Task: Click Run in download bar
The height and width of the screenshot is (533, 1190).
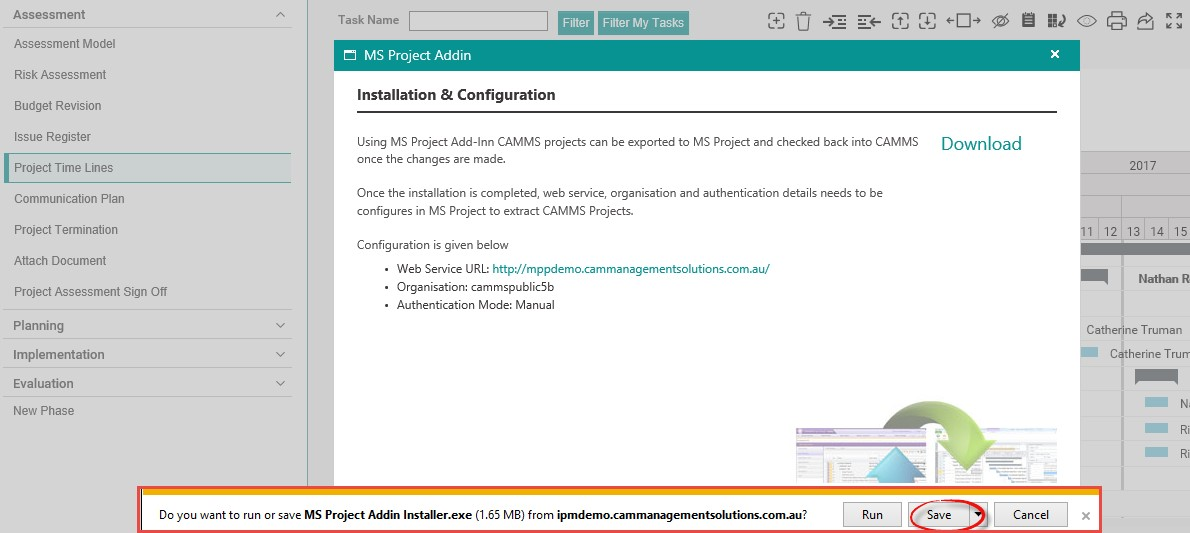Action: tap(872, 515)
